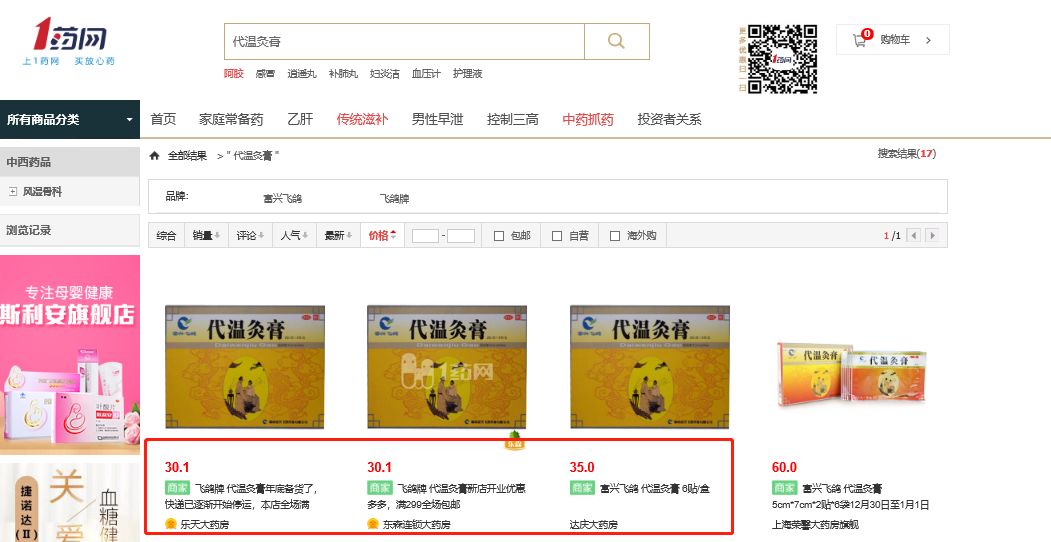Expand 所有商品分类 dropdown
Image resolution: width=1051 pixels, height=542 pixels.
70,119
